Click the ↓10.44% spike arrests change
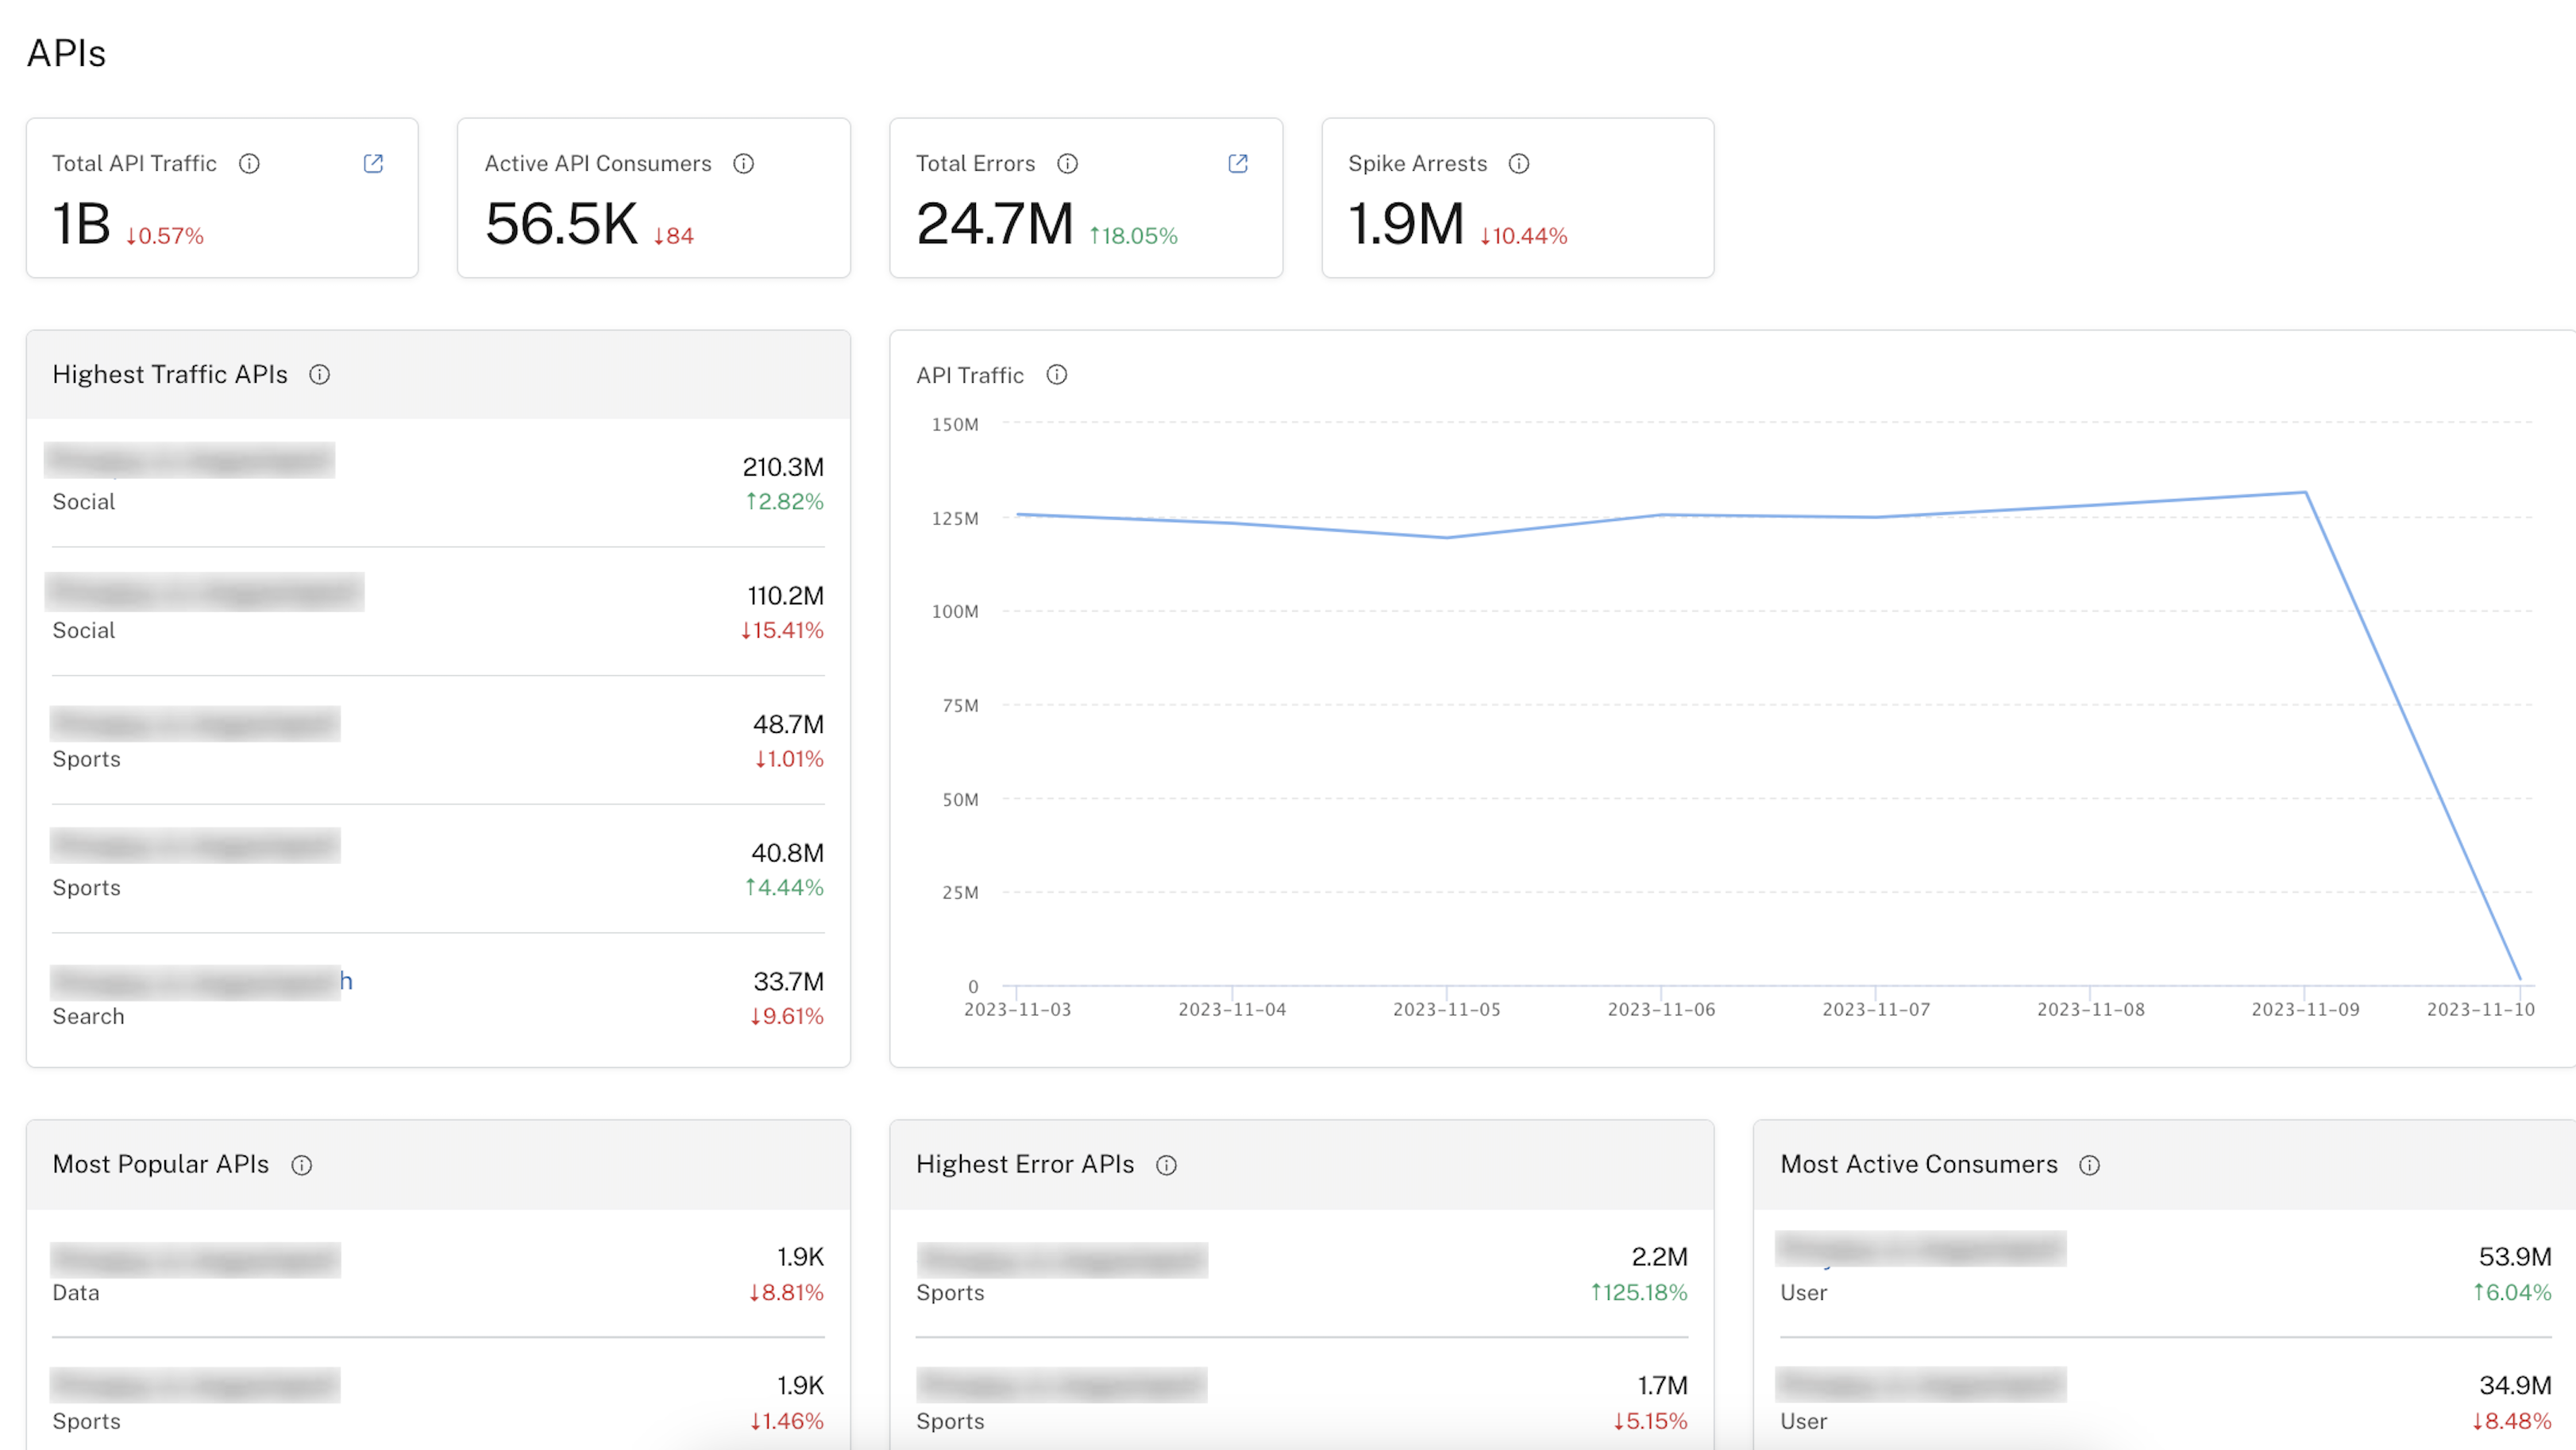The image size is (2576, 1450). (x=1523, y=236)
